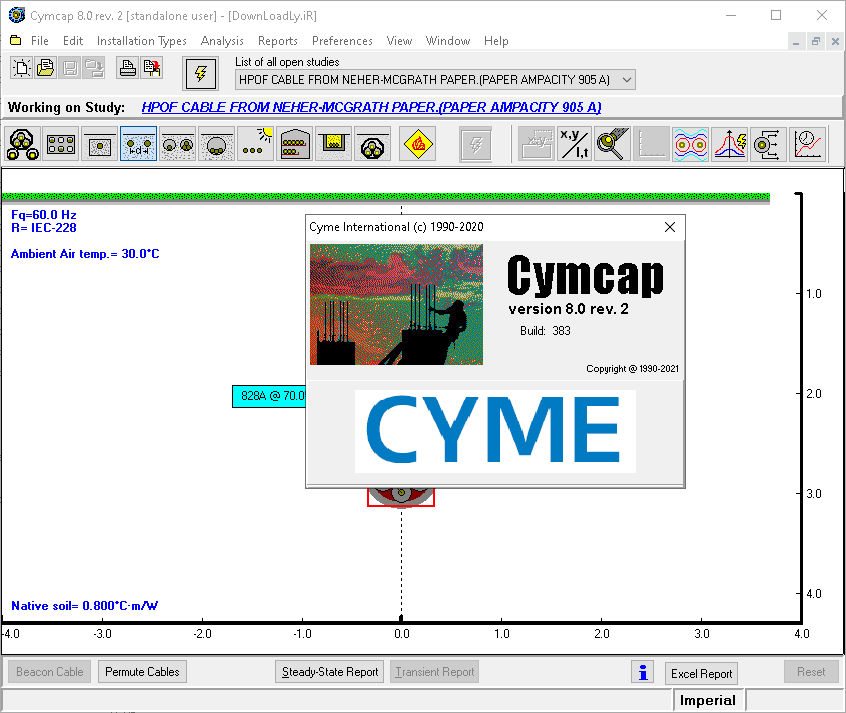Open the Edit menu
This screenshot has width=846, height=713.
[73, 41]
